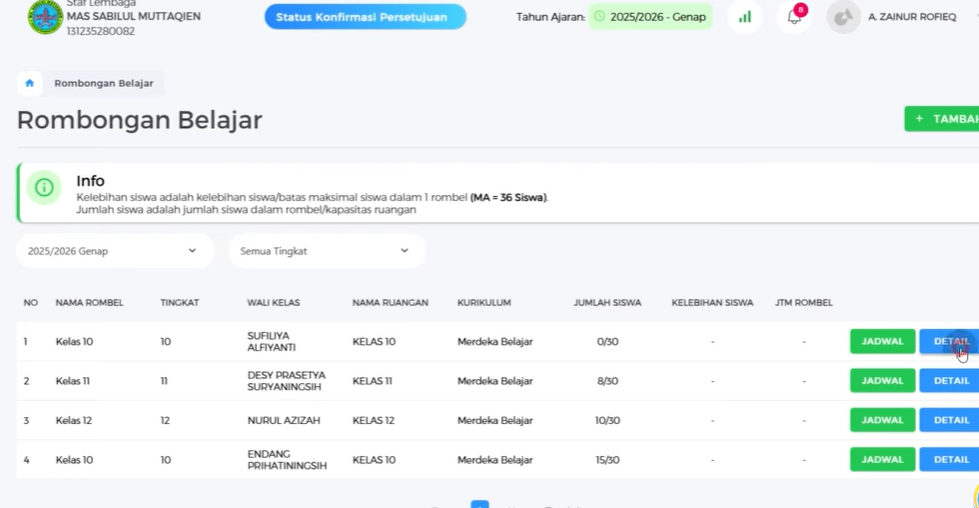Click the 15/30 student count
The width and height of the screenshot is (979, 508).
tap(608, 460)
